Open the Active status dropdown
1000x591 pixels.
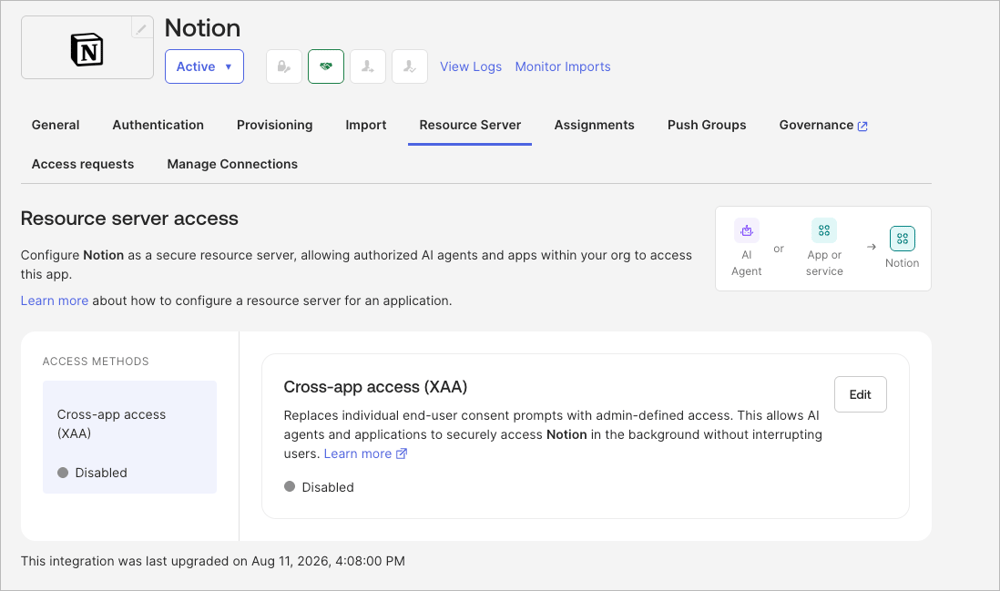point(204,66)
